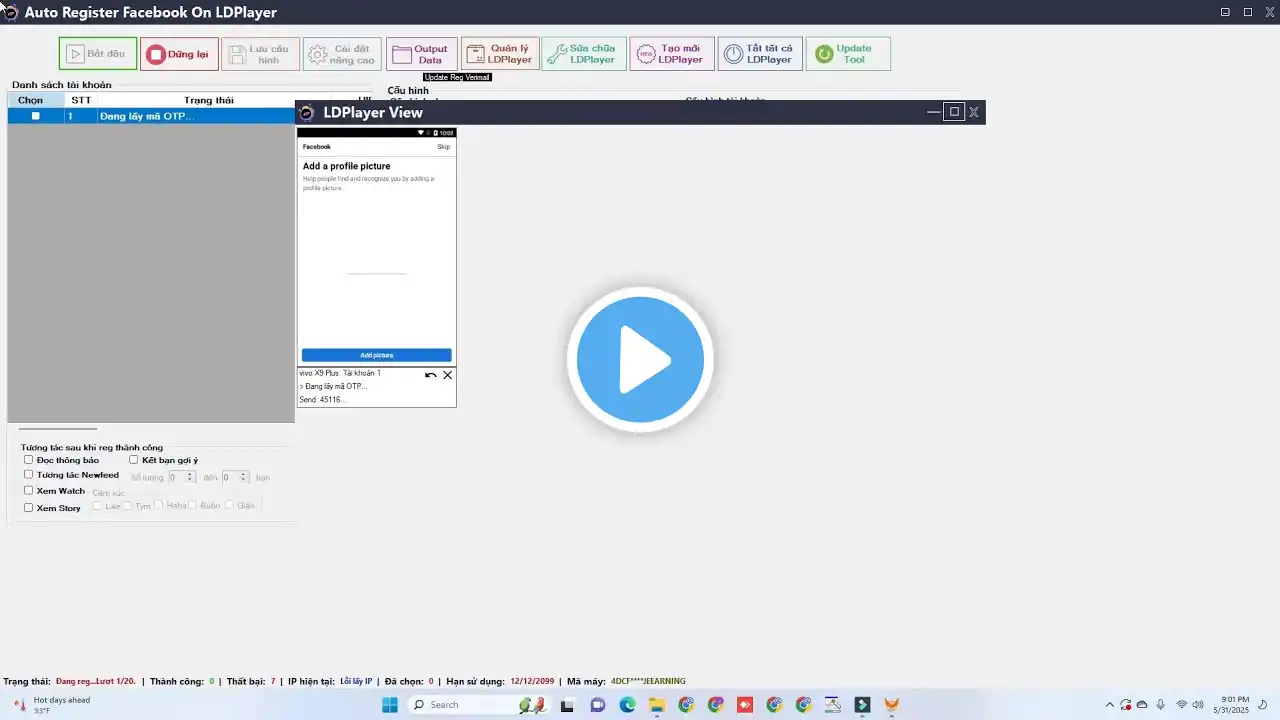Click the wrench icon in Sửa chữa LDPlayer
The height and width of the screenshot is (720, 1280).
pos(556,54)
